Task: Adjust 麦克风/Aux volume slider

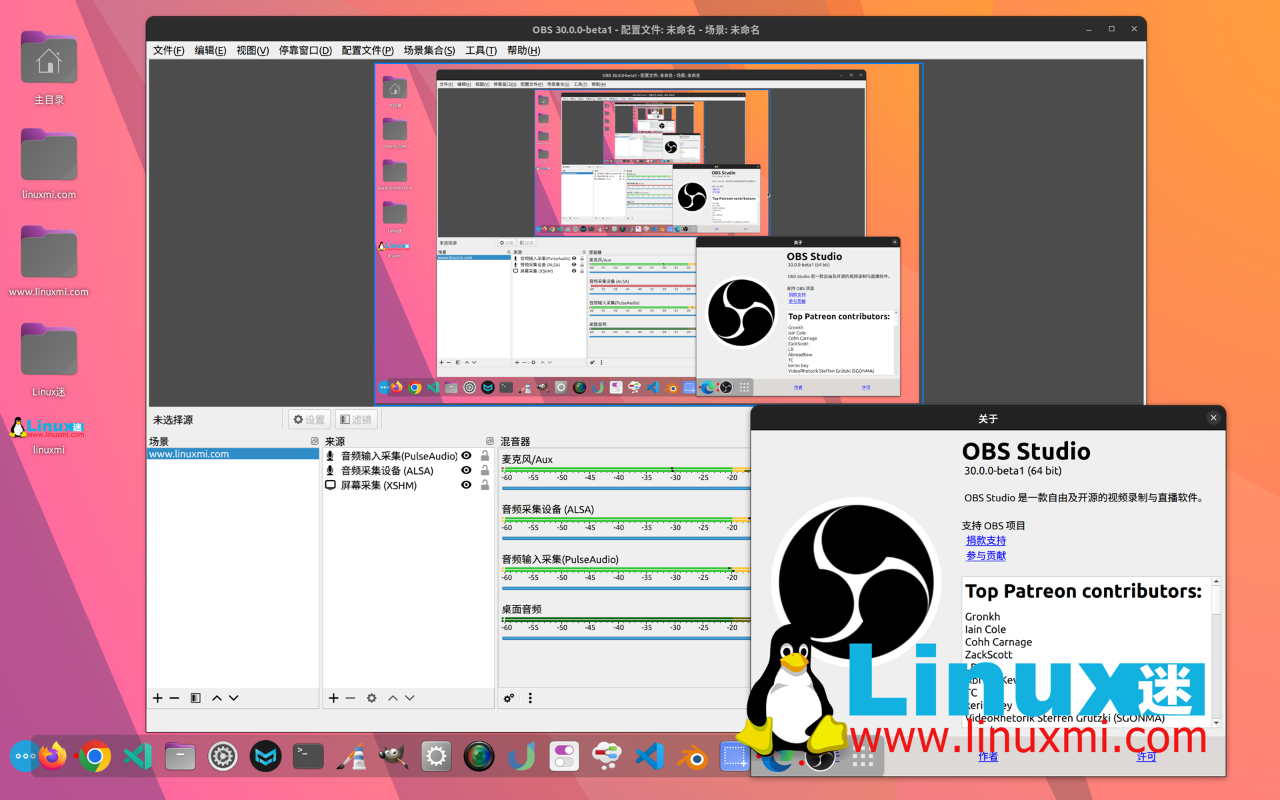Action: pos(626,488)
